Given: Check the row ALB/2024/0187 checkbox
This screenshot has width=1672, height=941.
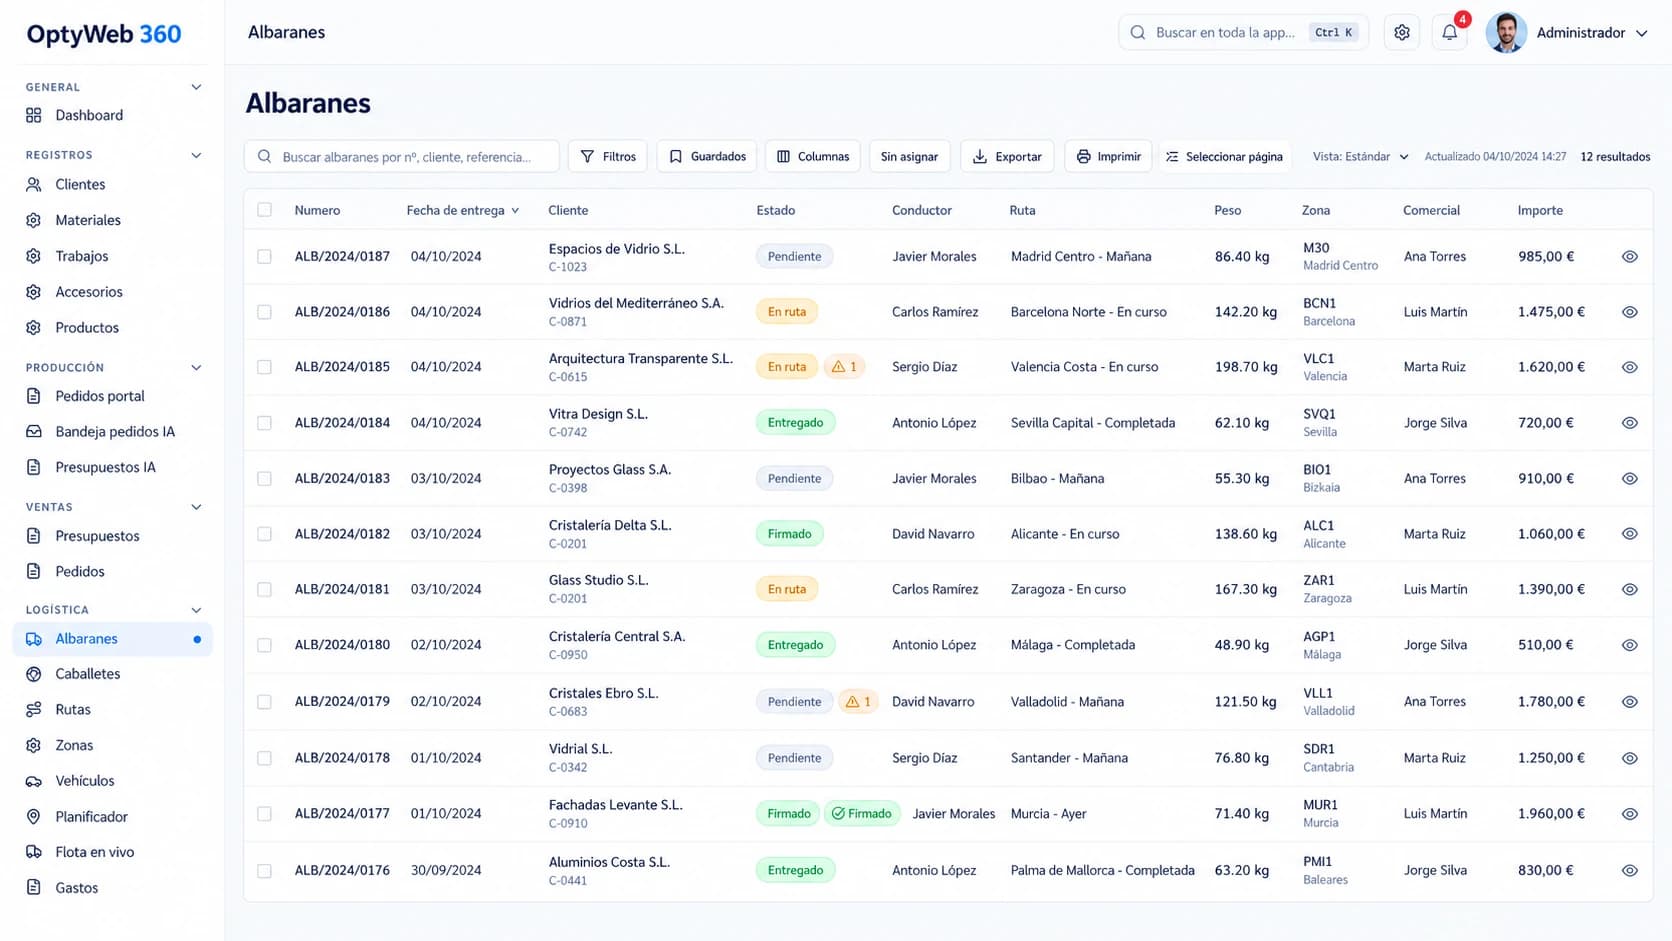Looking at the screenshot, I should point(264,257).
